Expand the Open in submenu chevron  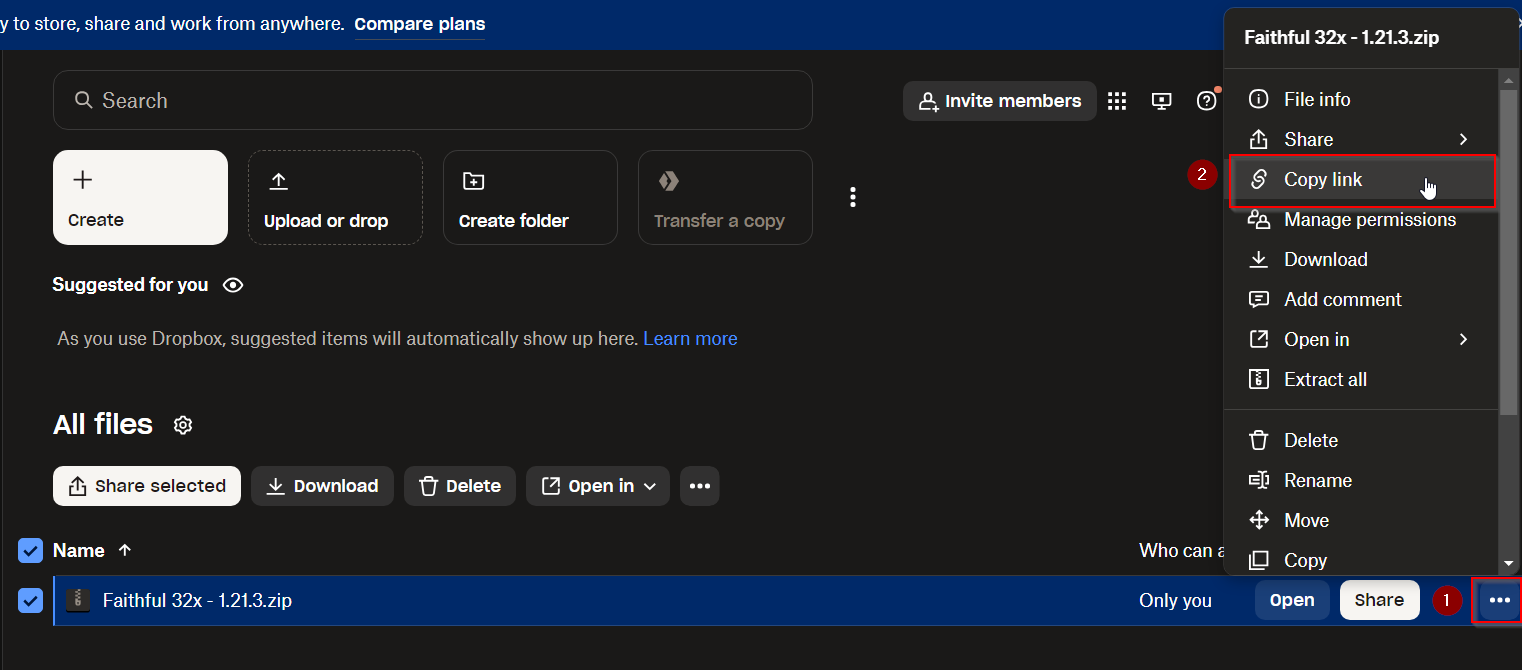tap(1463, 339)
